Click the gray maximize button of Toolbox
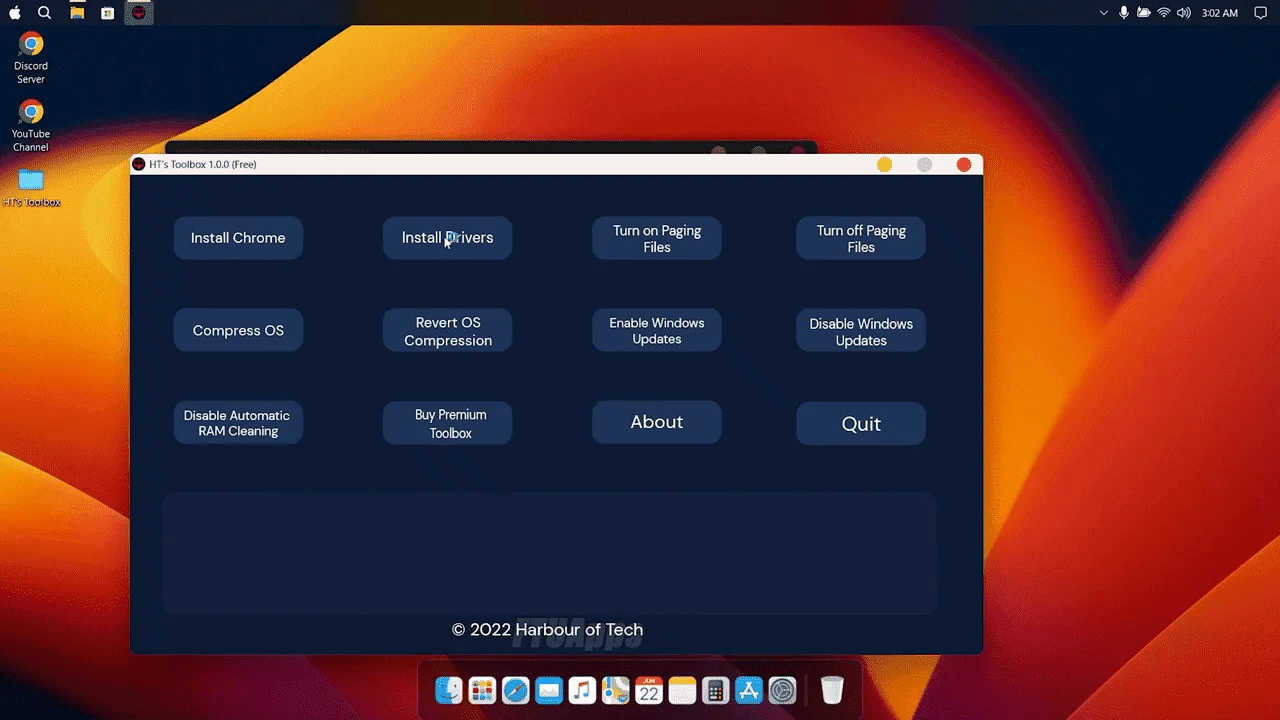Image resolution: width=1280 pixels, height=720 pixels. (924, 164)
